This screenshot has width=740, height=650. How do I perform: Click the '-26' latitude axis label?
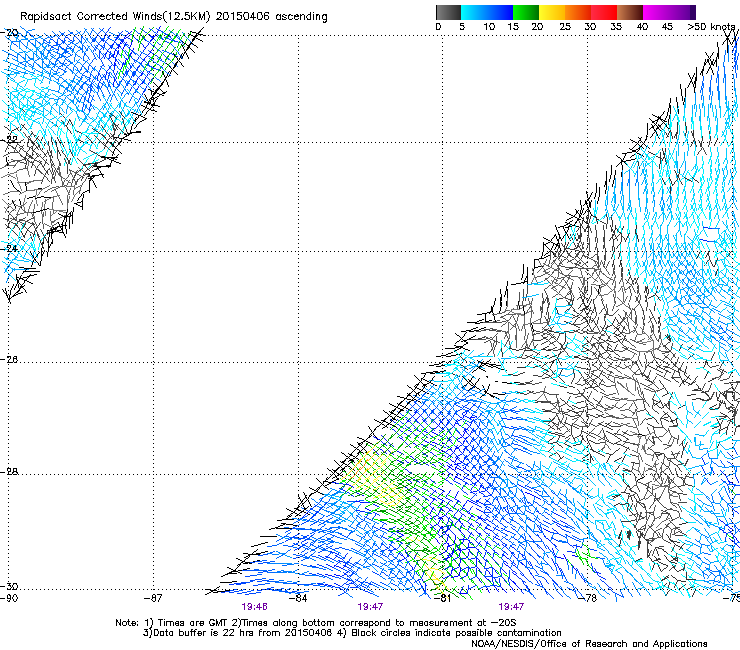coord(9,360)
